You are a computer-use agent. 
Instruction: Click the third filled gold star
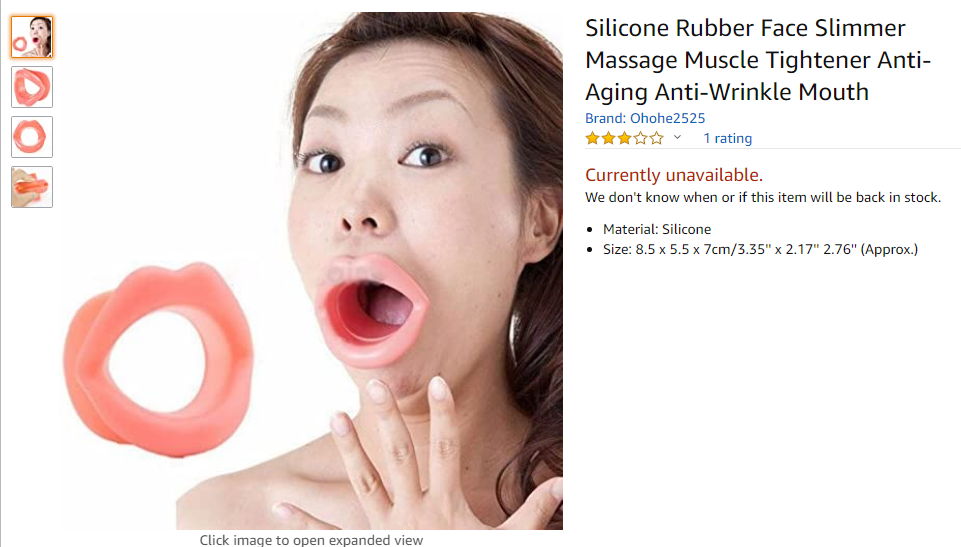624,138
